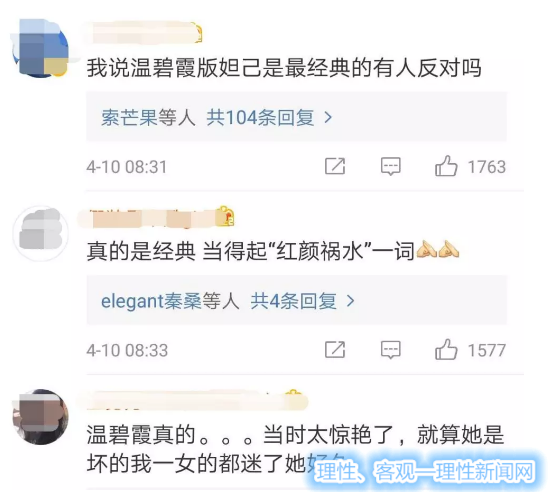Open elegant秦桑 user profile link
The image size is (554, 497).
[x=151, y=301]
